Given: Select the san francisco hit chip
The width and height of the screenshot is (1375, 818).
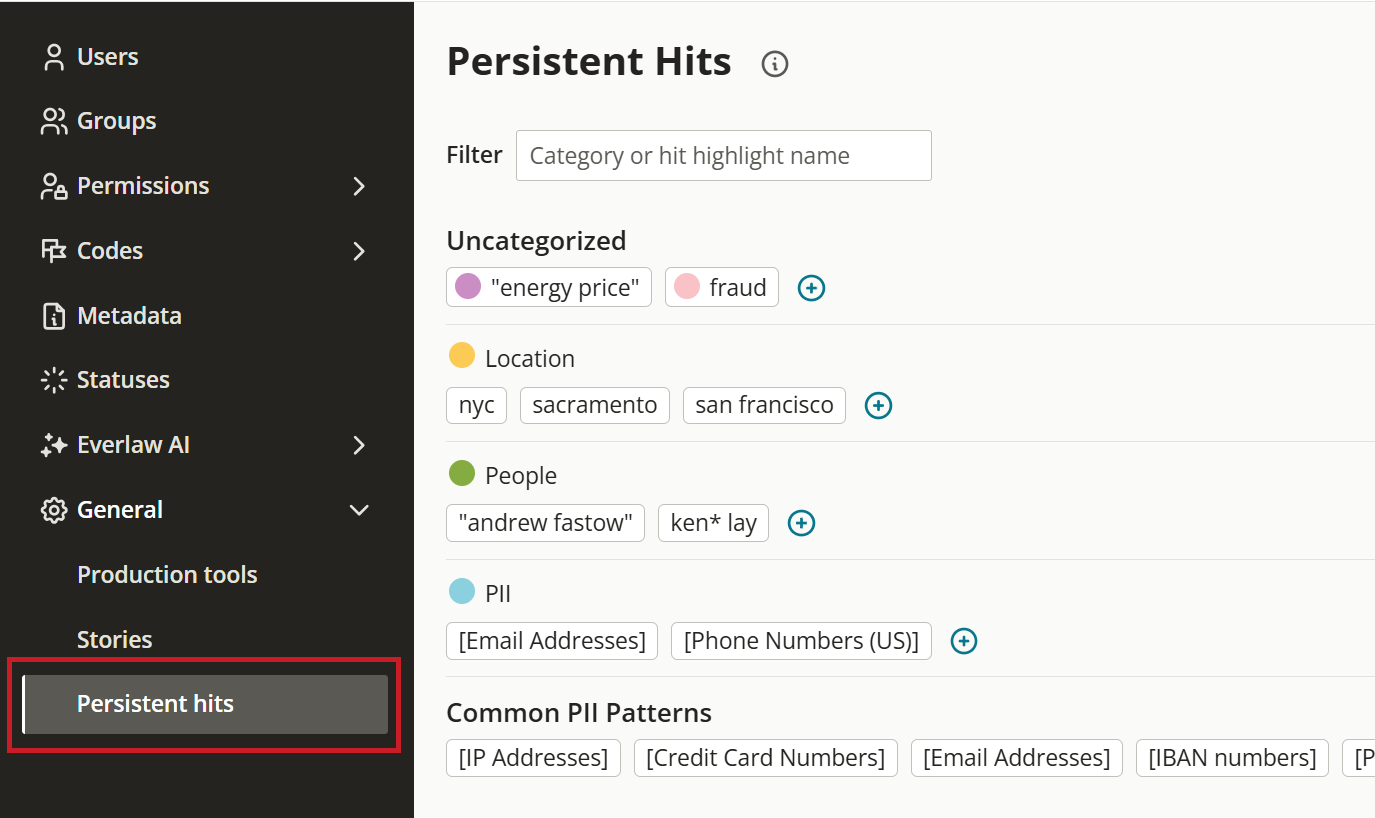Looking at the screenshot, I should [x=765, y=405].
